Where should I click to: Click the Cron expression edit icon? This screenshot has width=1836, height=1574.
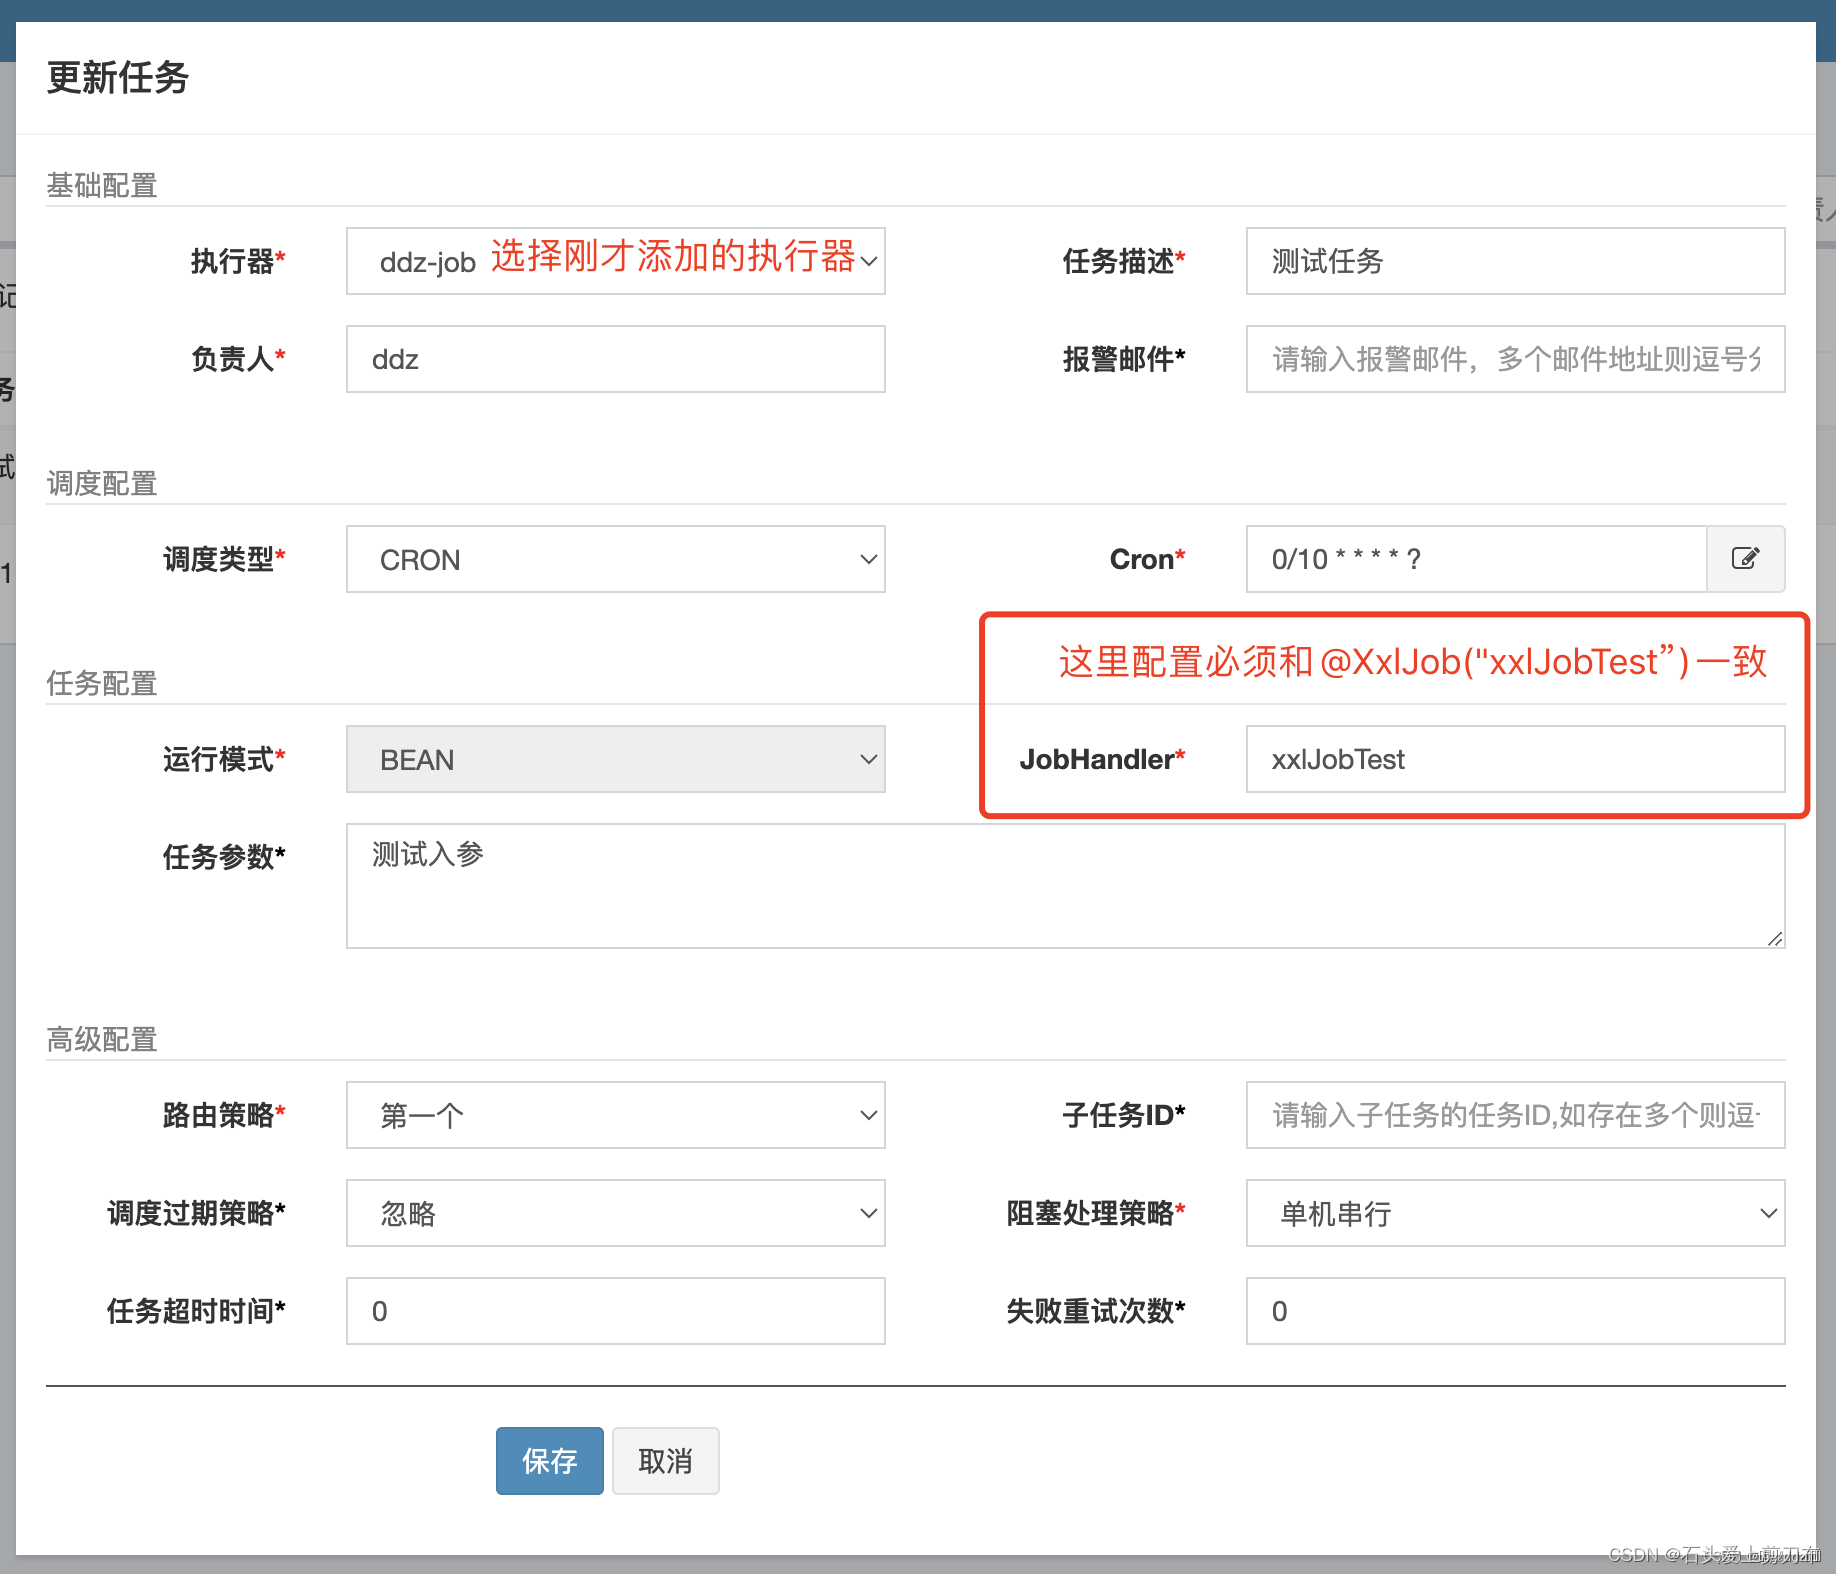coord(1746,559)
